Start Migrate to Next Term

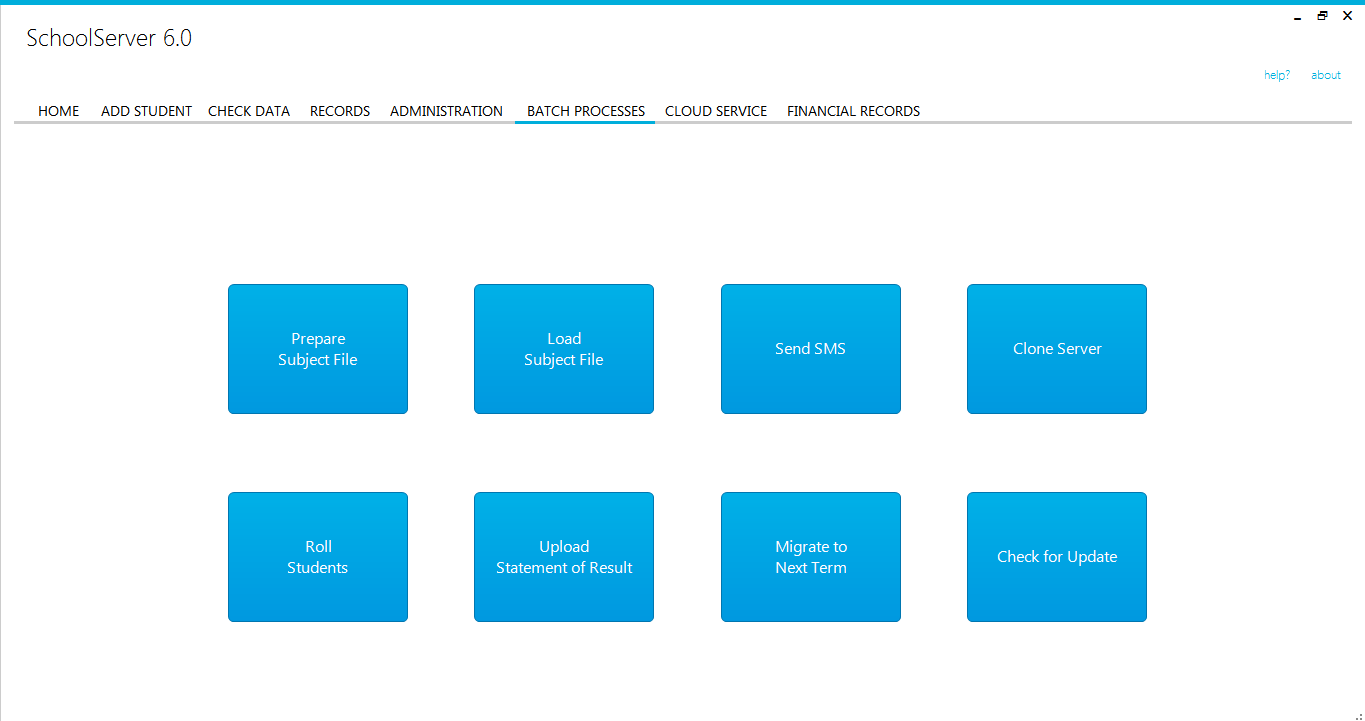point(810,557)
